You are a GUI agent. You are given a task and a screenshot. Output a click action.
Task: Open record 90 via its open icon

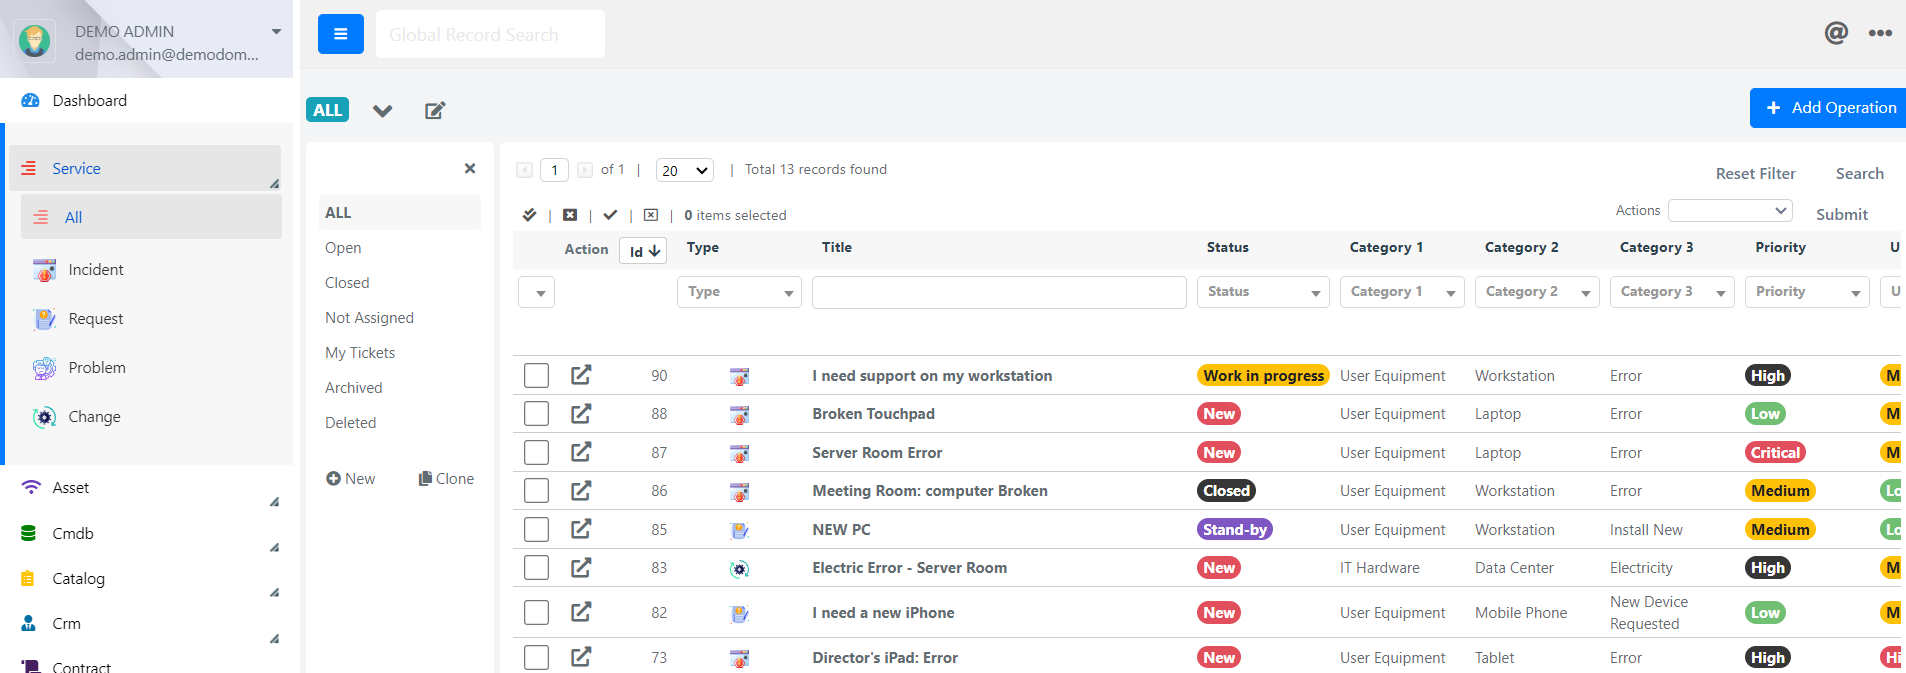(x=581, y=375)
